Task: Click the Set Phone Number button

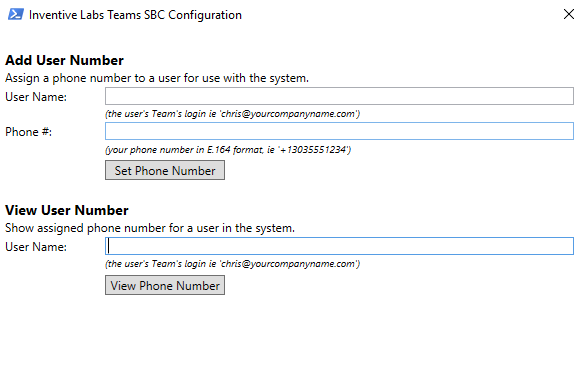Action: point(165,170)
